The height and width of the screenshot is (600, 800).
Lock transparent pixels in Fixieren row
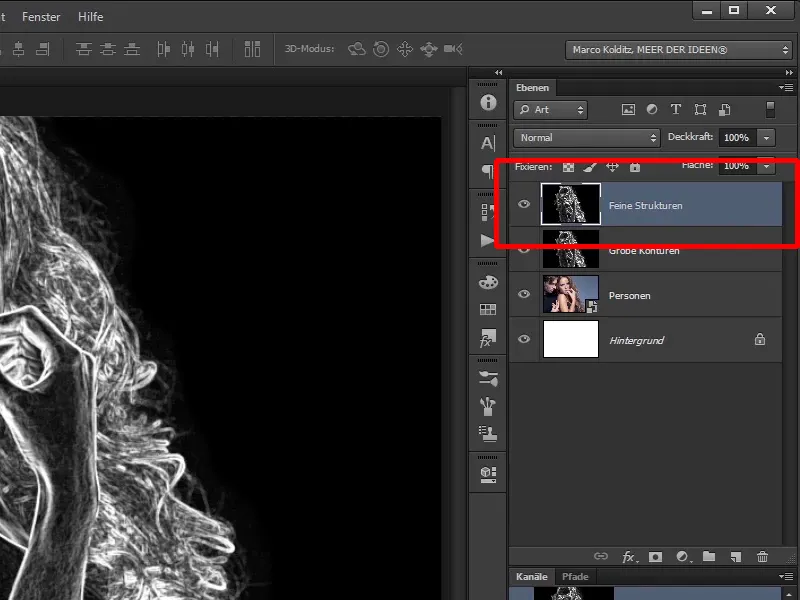[x=568, y=167]
